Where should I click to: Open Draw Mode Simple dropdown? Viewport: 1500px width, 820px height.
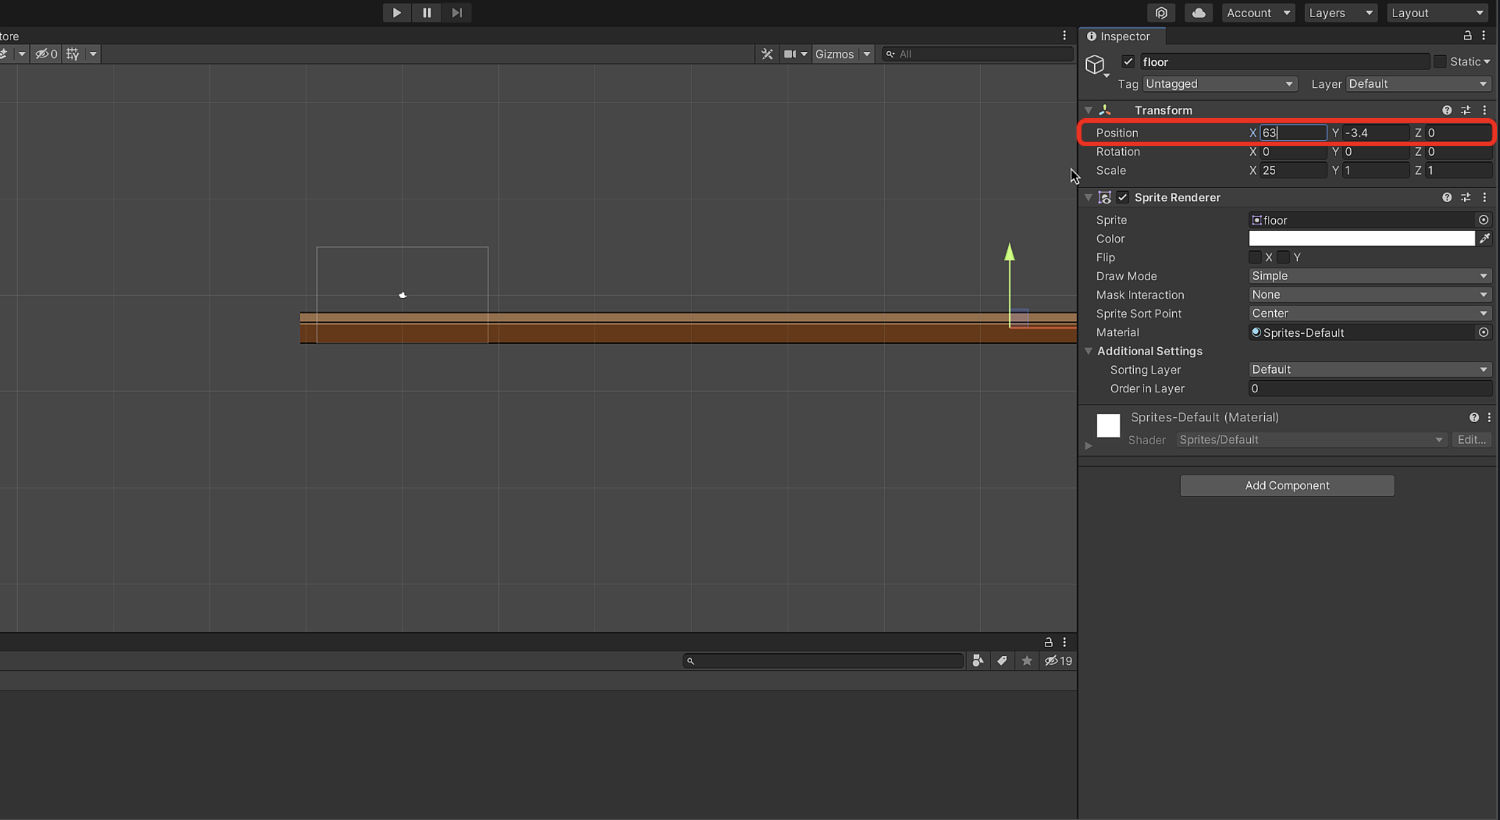(1370, 276)
